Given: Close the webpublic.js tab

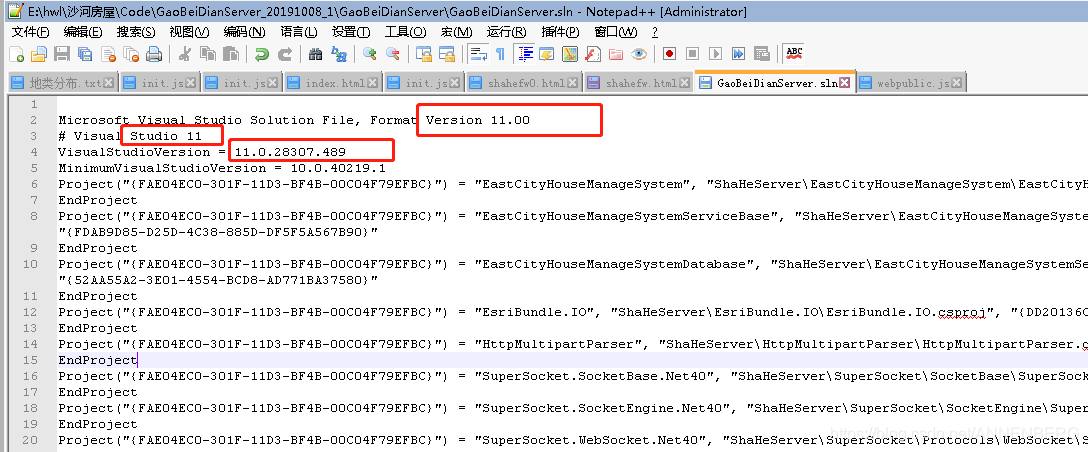Looking at the screenshot, I should (956, 83).
